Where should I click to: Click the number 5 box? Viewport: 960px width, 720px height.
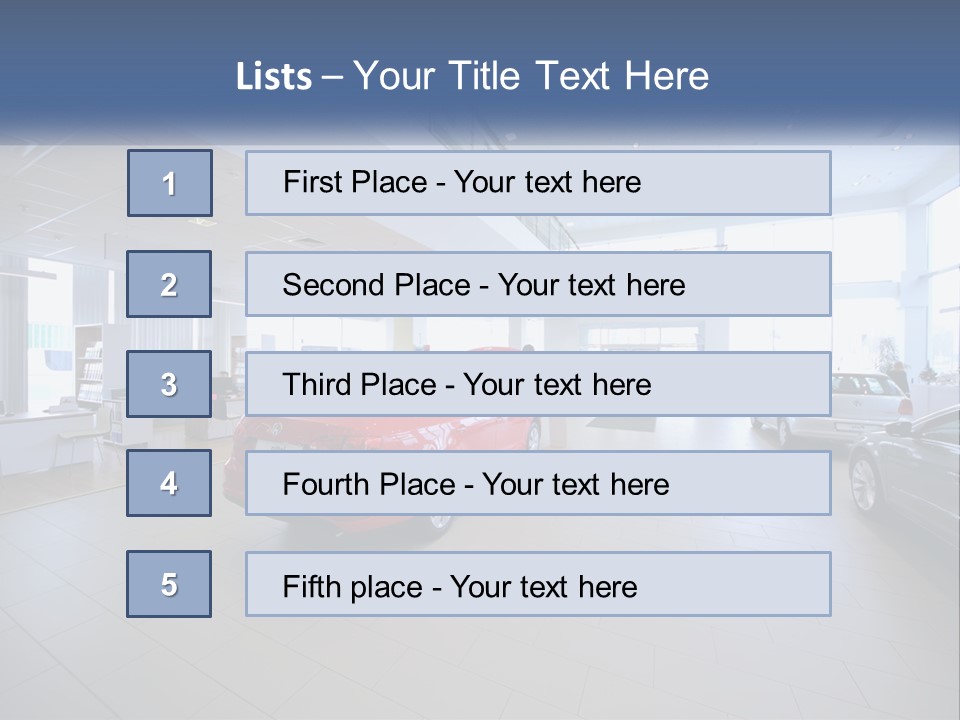click(169, 584)
